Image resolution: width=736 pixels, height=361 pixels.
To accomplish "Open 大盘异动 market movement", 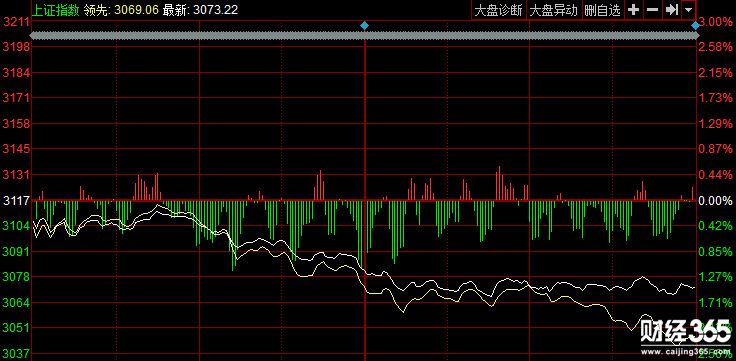I will click(554, 10).
